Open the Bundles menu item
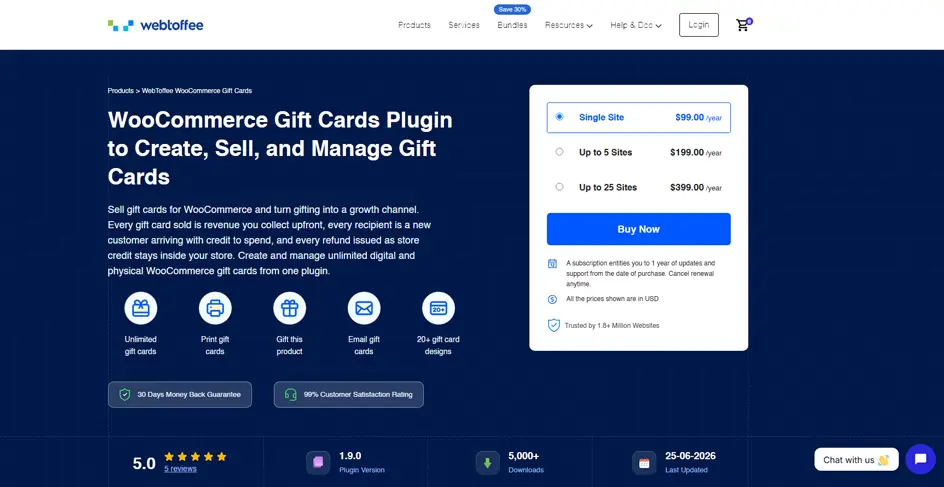This screenshot has width=944, height=487. pos(512,25)
